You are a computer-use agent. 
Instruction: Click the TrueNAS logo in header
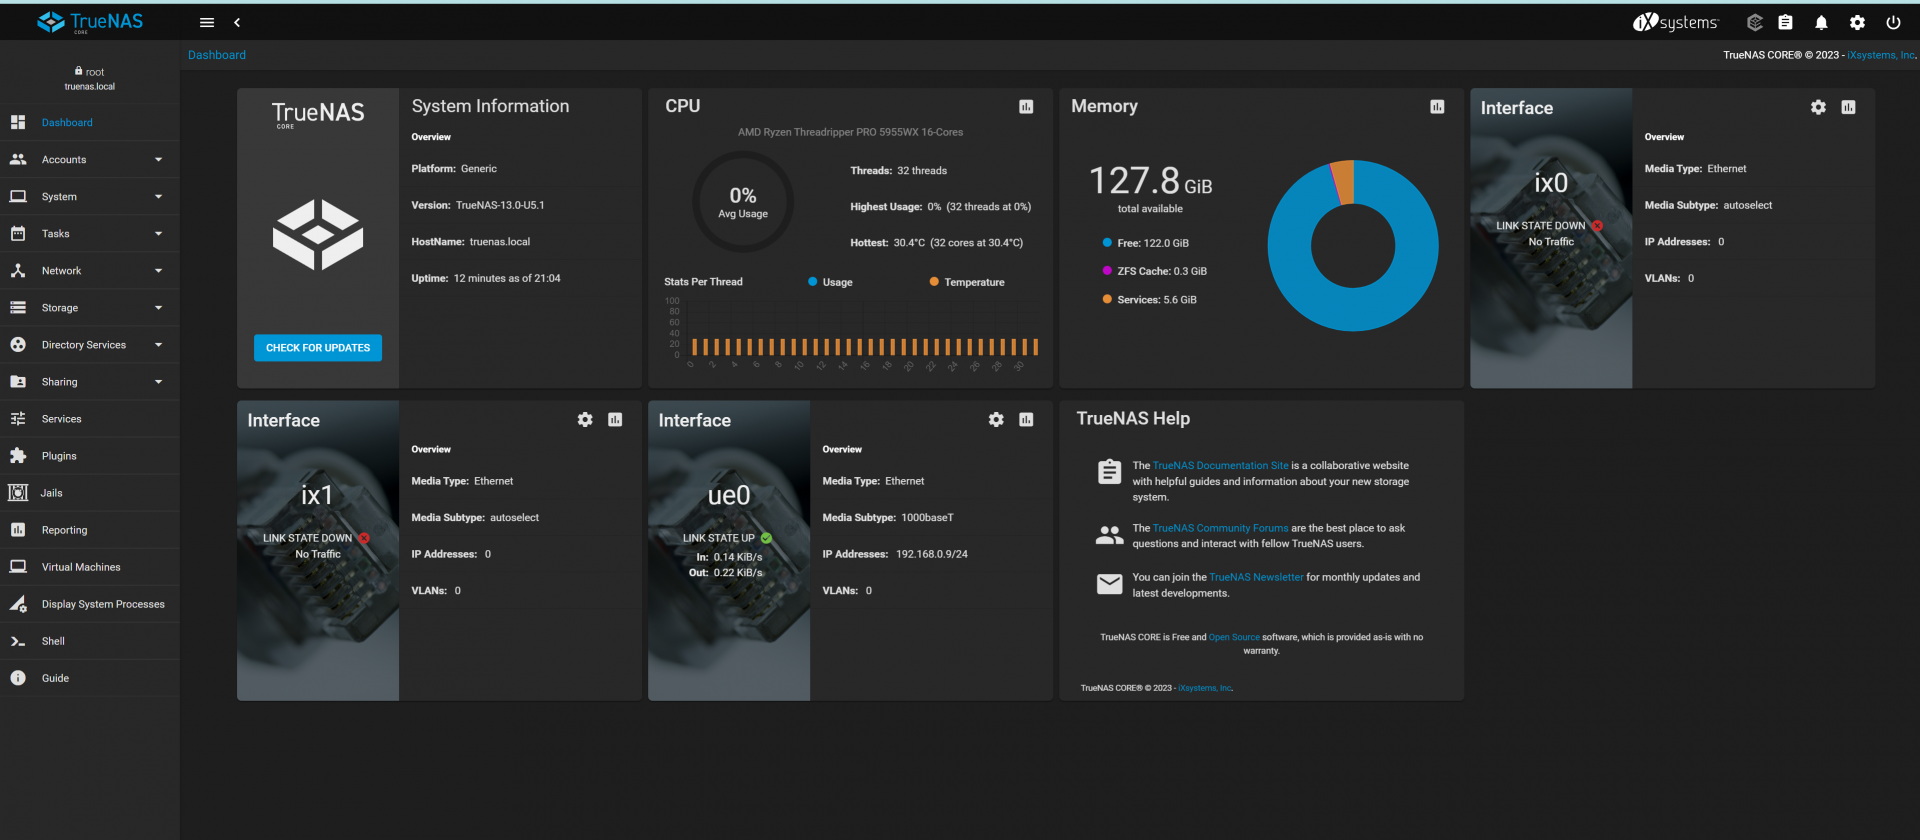click(90, 22)
